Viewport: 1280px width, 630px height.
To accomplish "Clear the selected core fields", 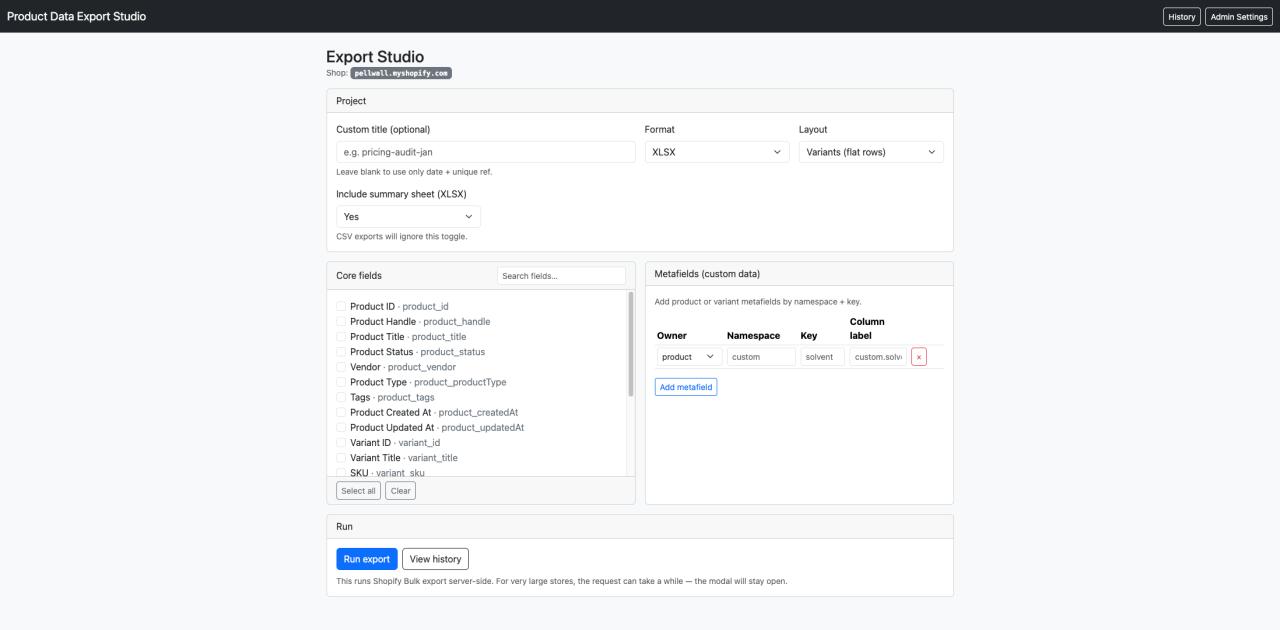I will pyautogui.click(x=400, y=491).
